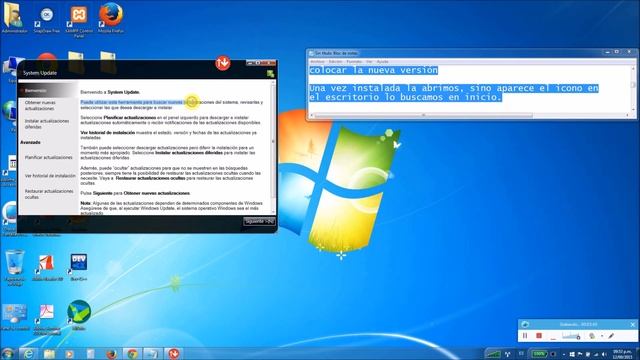Open the Ver menu in Notepad
The width and height of the screenshot is (640, 360).
click(x=369, y=62)
